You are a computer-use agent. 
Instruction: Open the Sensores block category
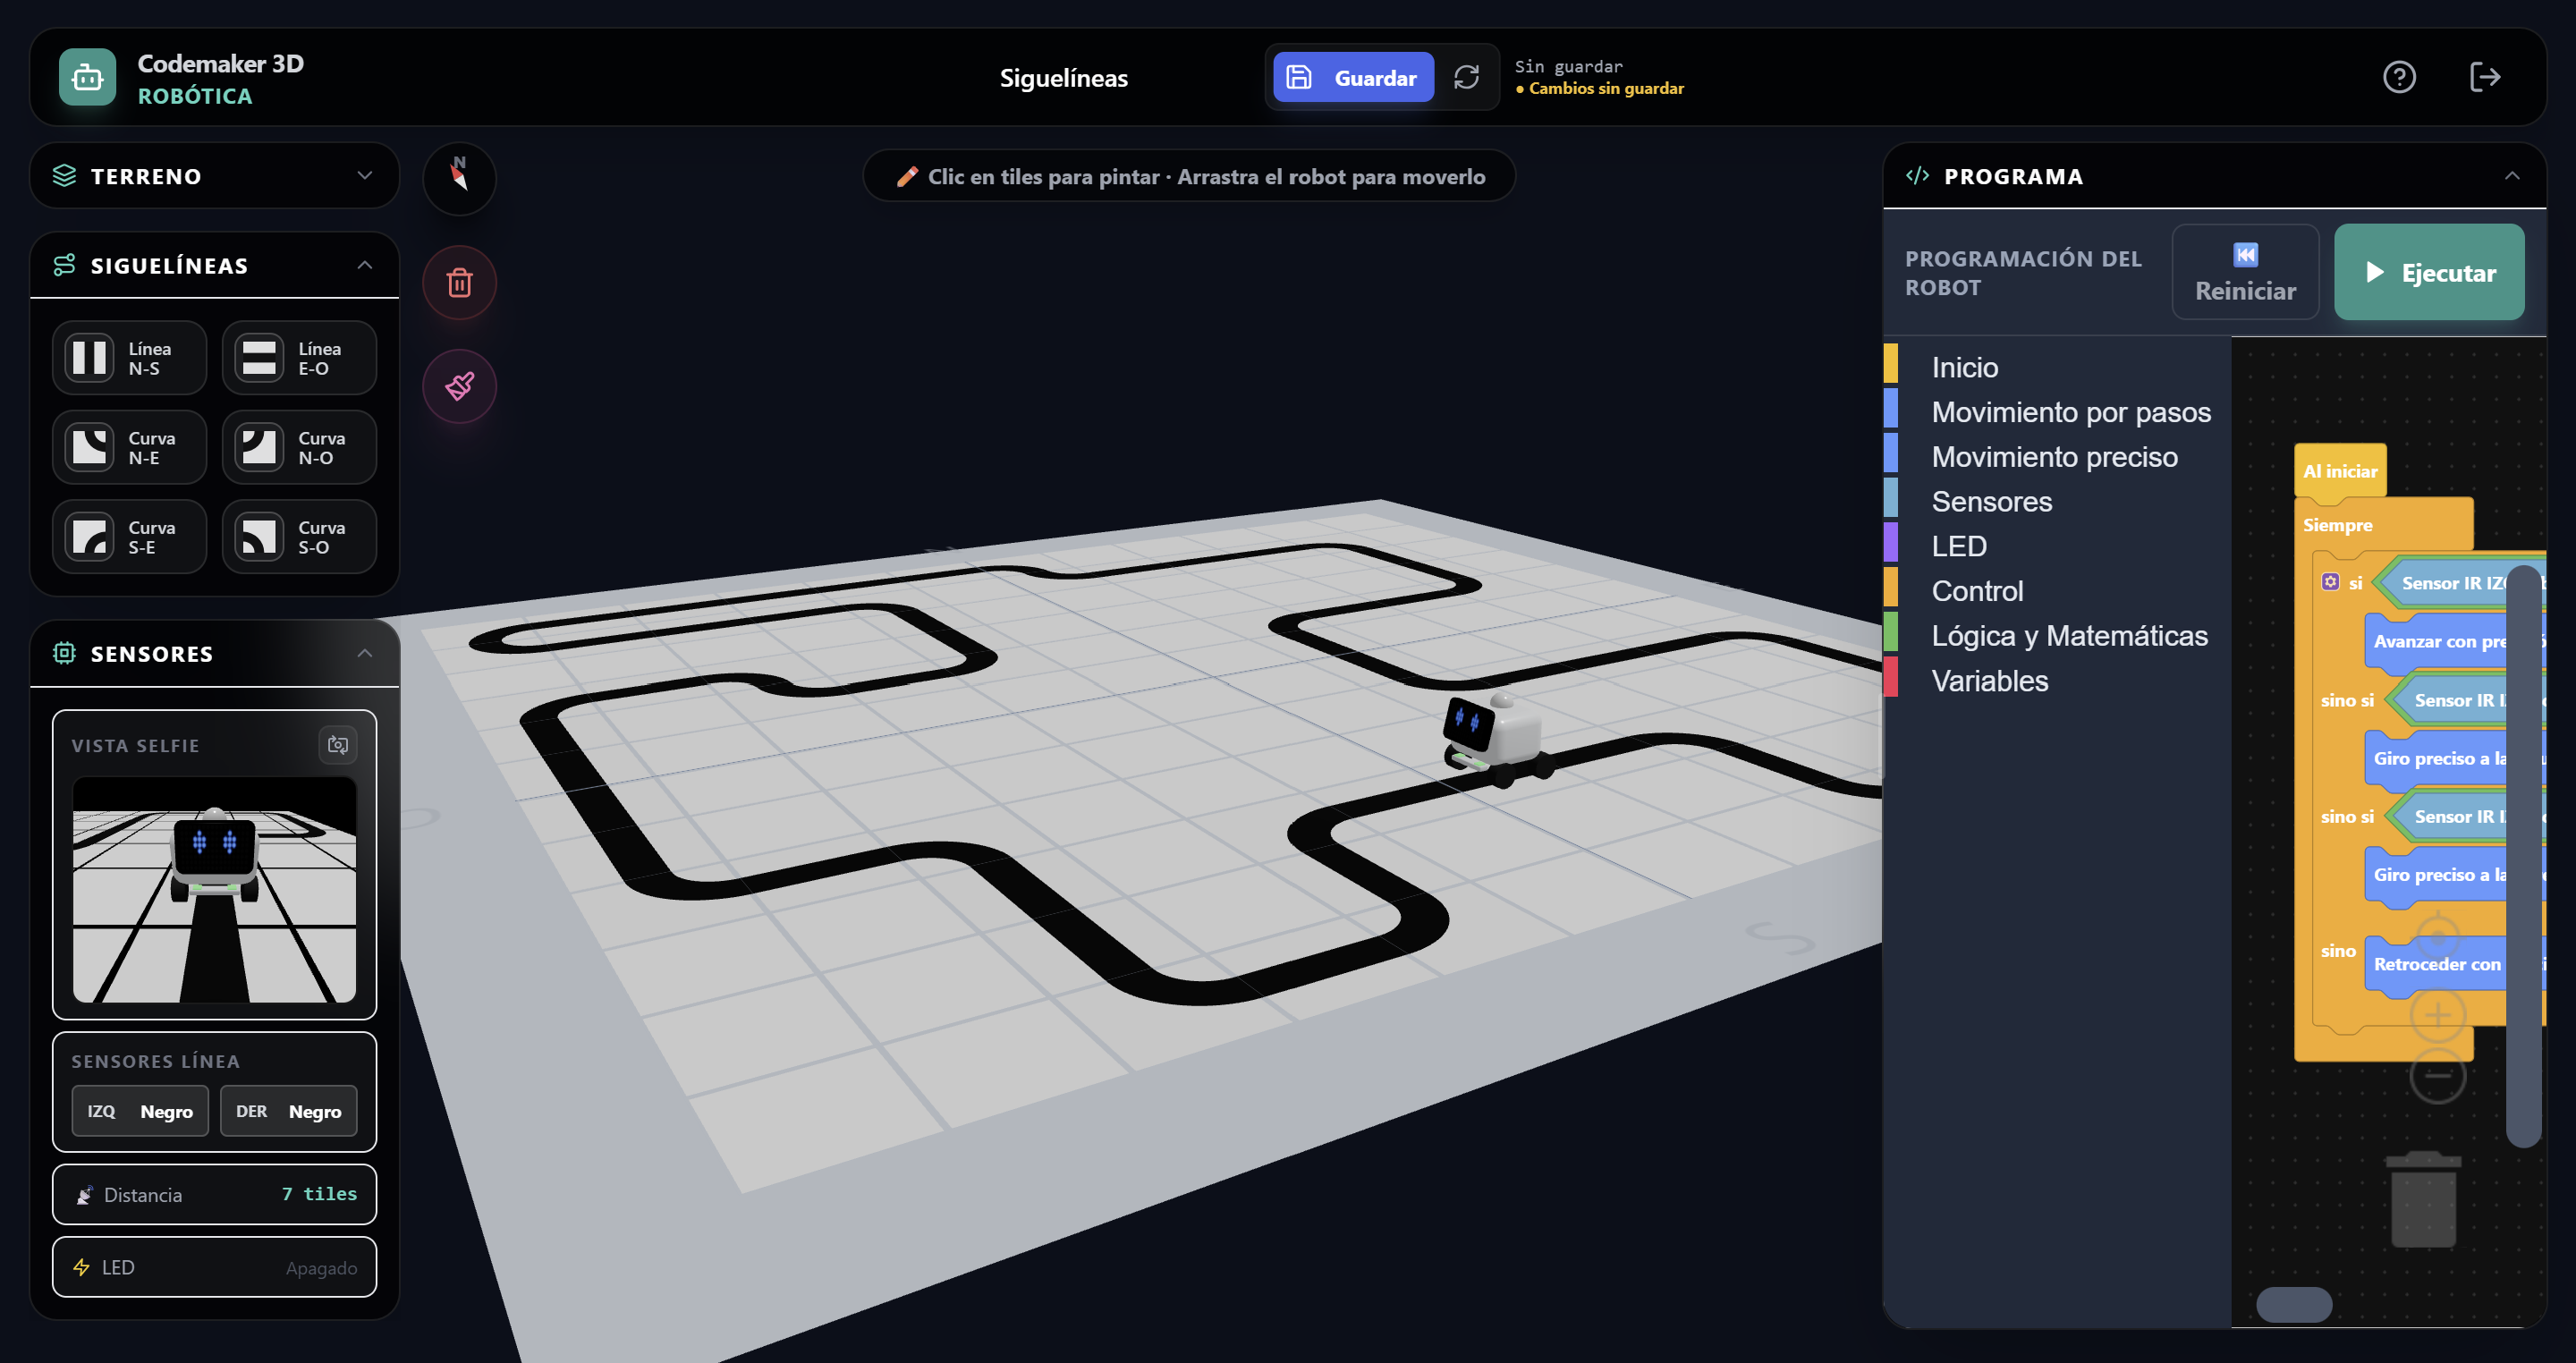pyautogui.click(x=1992, y=501)
